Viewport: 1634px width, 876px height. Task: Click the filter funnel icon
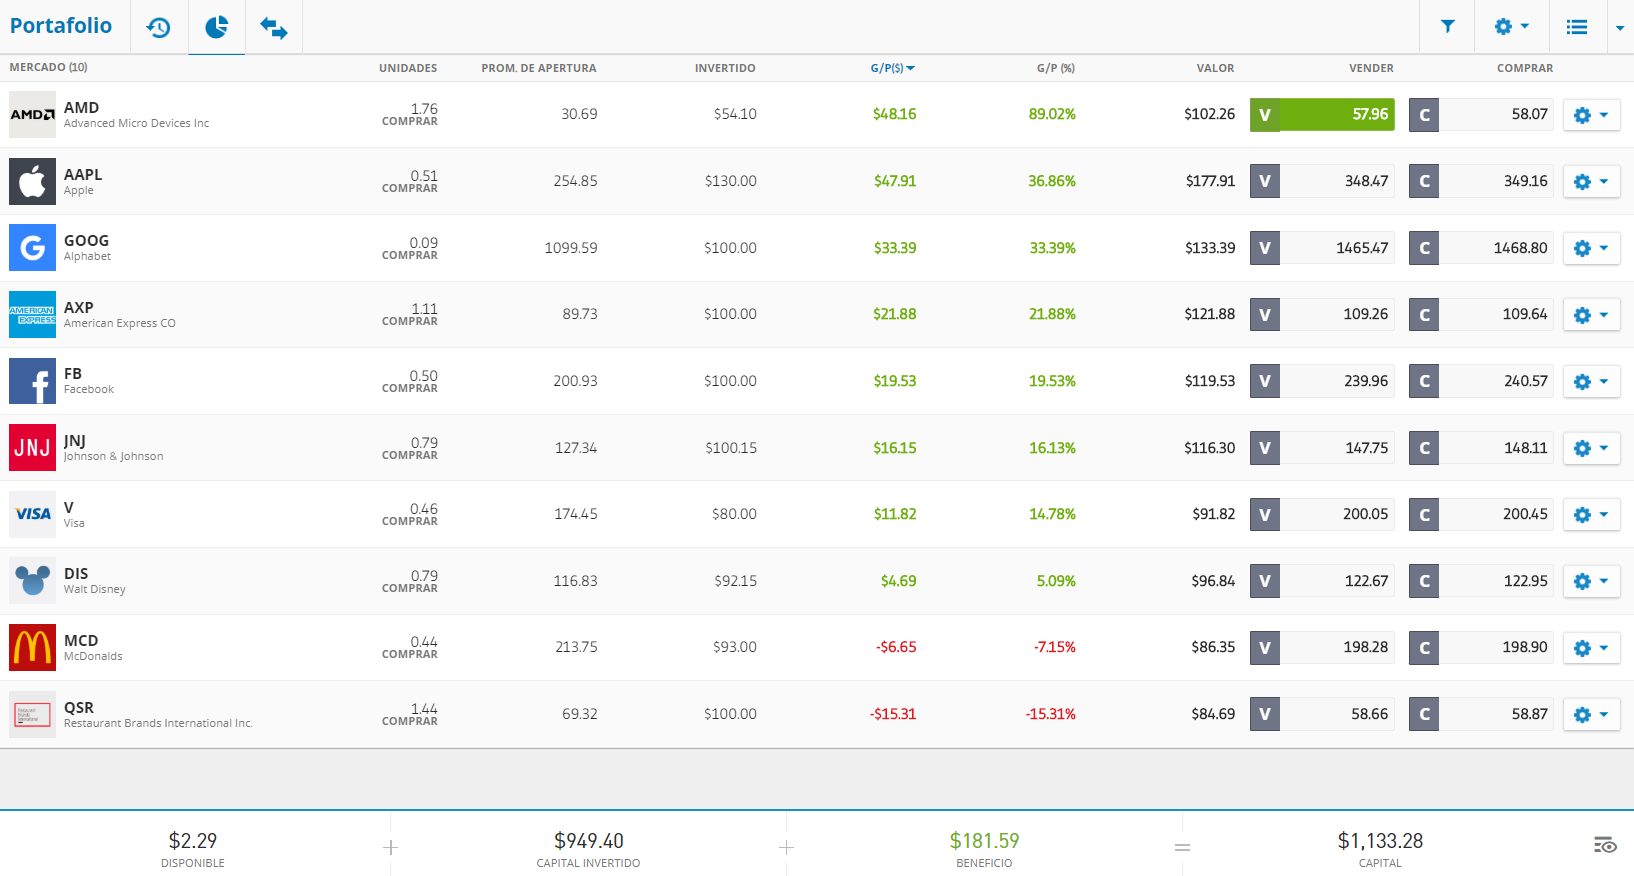click(x=1447, y=27)
